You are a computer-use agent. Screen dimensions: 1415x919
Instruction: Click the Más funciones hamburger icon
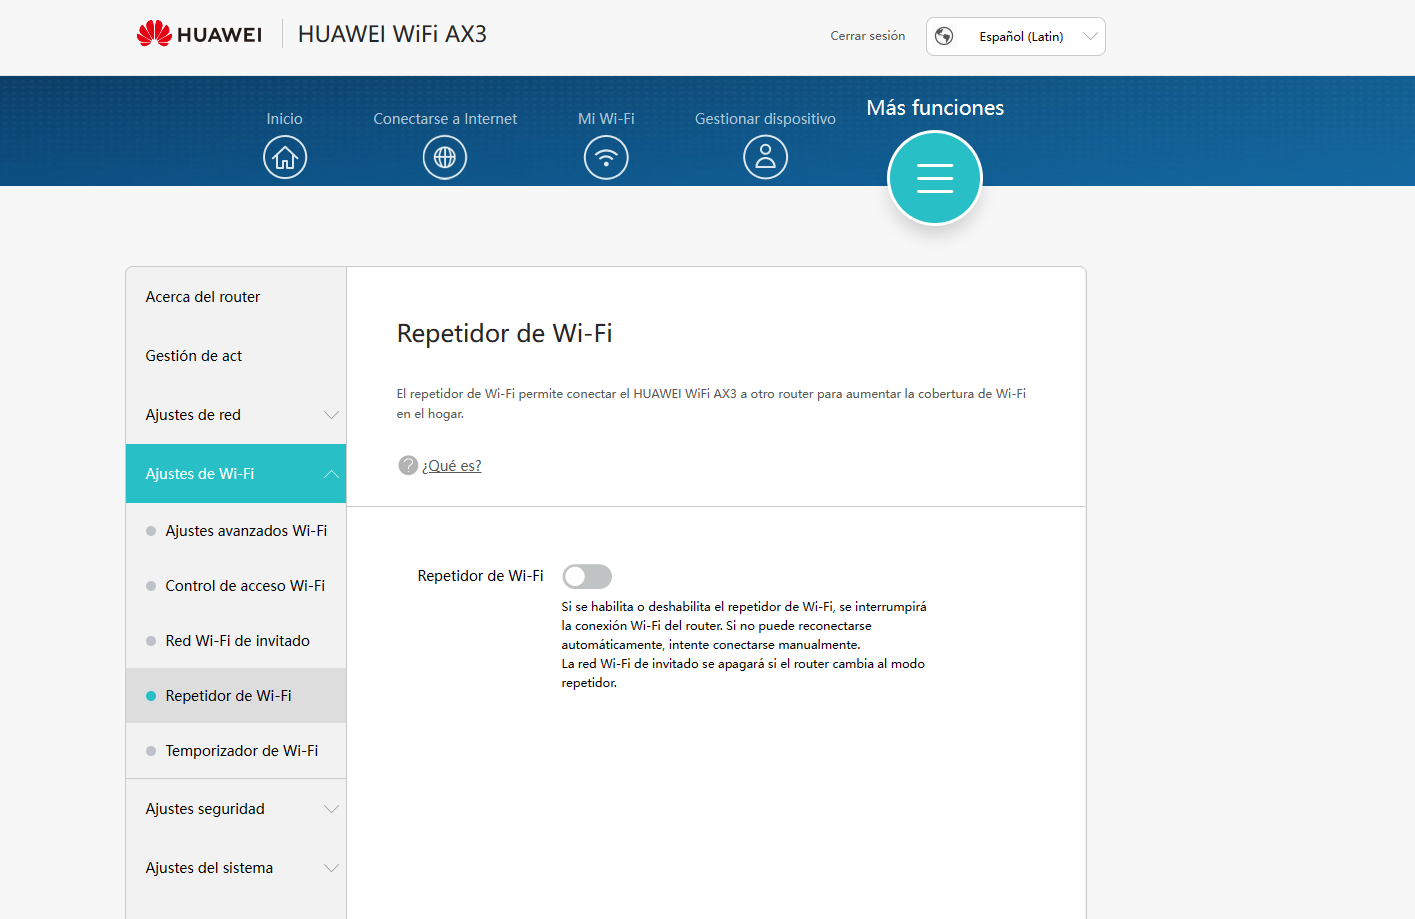pos(935,178)
